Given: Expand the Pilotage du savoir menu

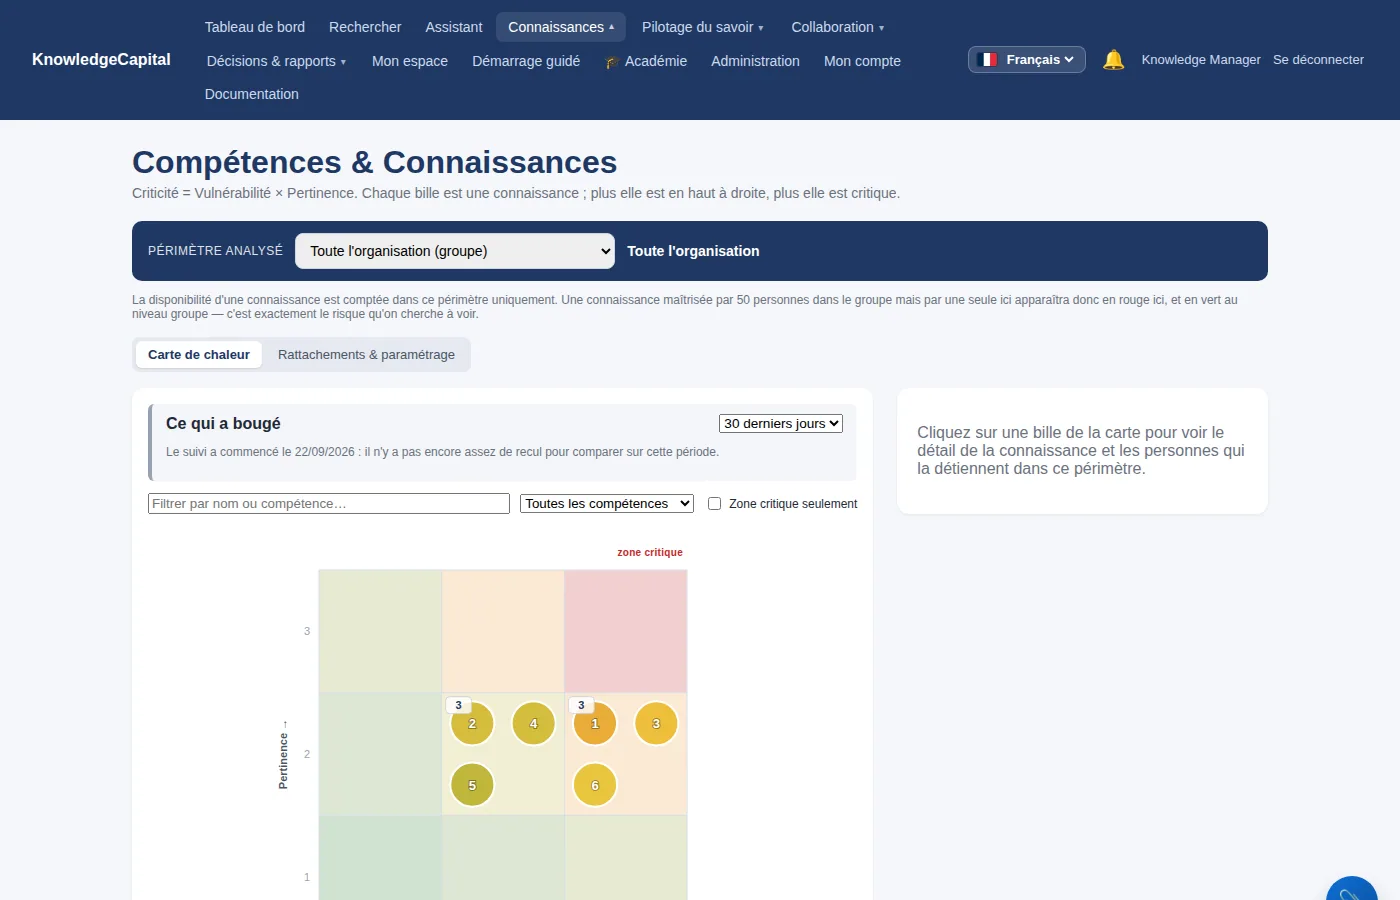Looking at the screenshot, I should (x=703, y=27).
